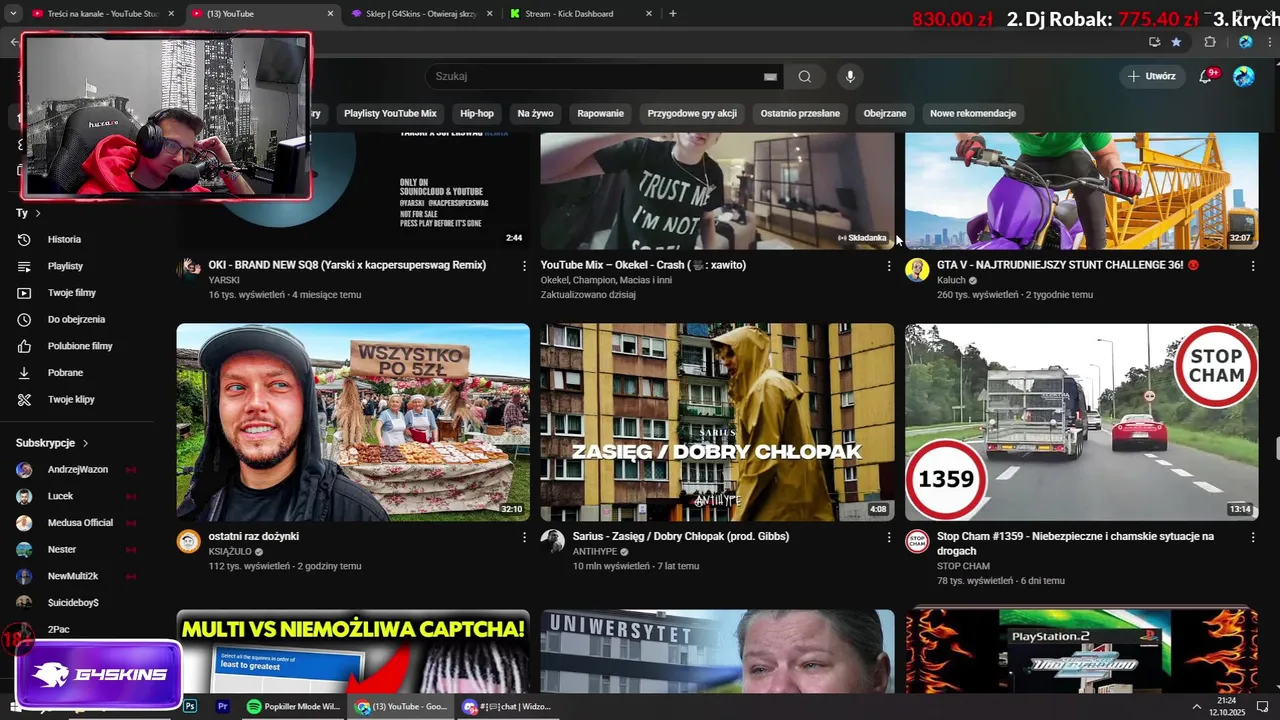Play ostatni raz dożynki video thumbnail
This screenshot has width=1280, height=720.
point(353,422)
